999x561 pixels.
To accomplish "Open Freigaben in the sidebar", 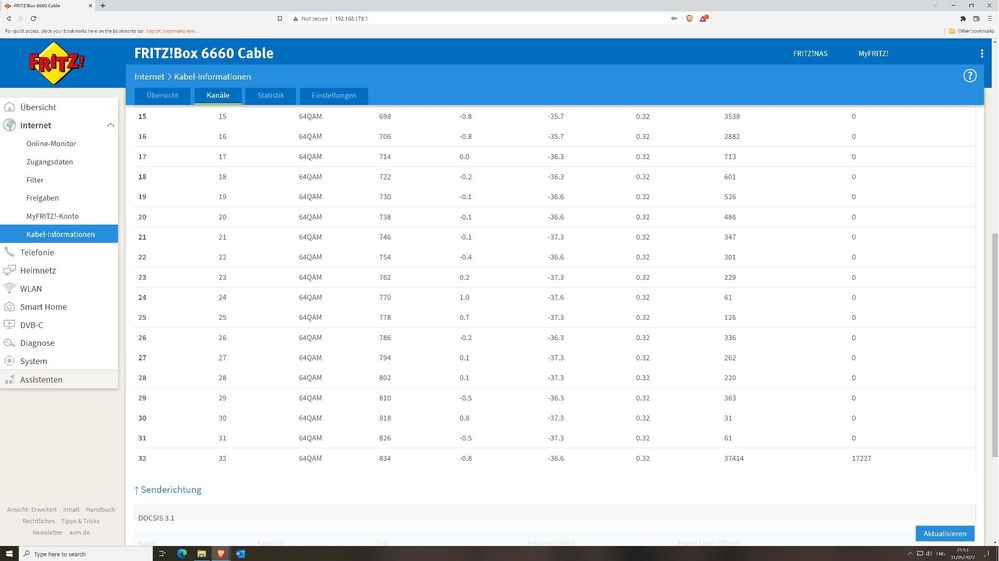I will 42,198.
